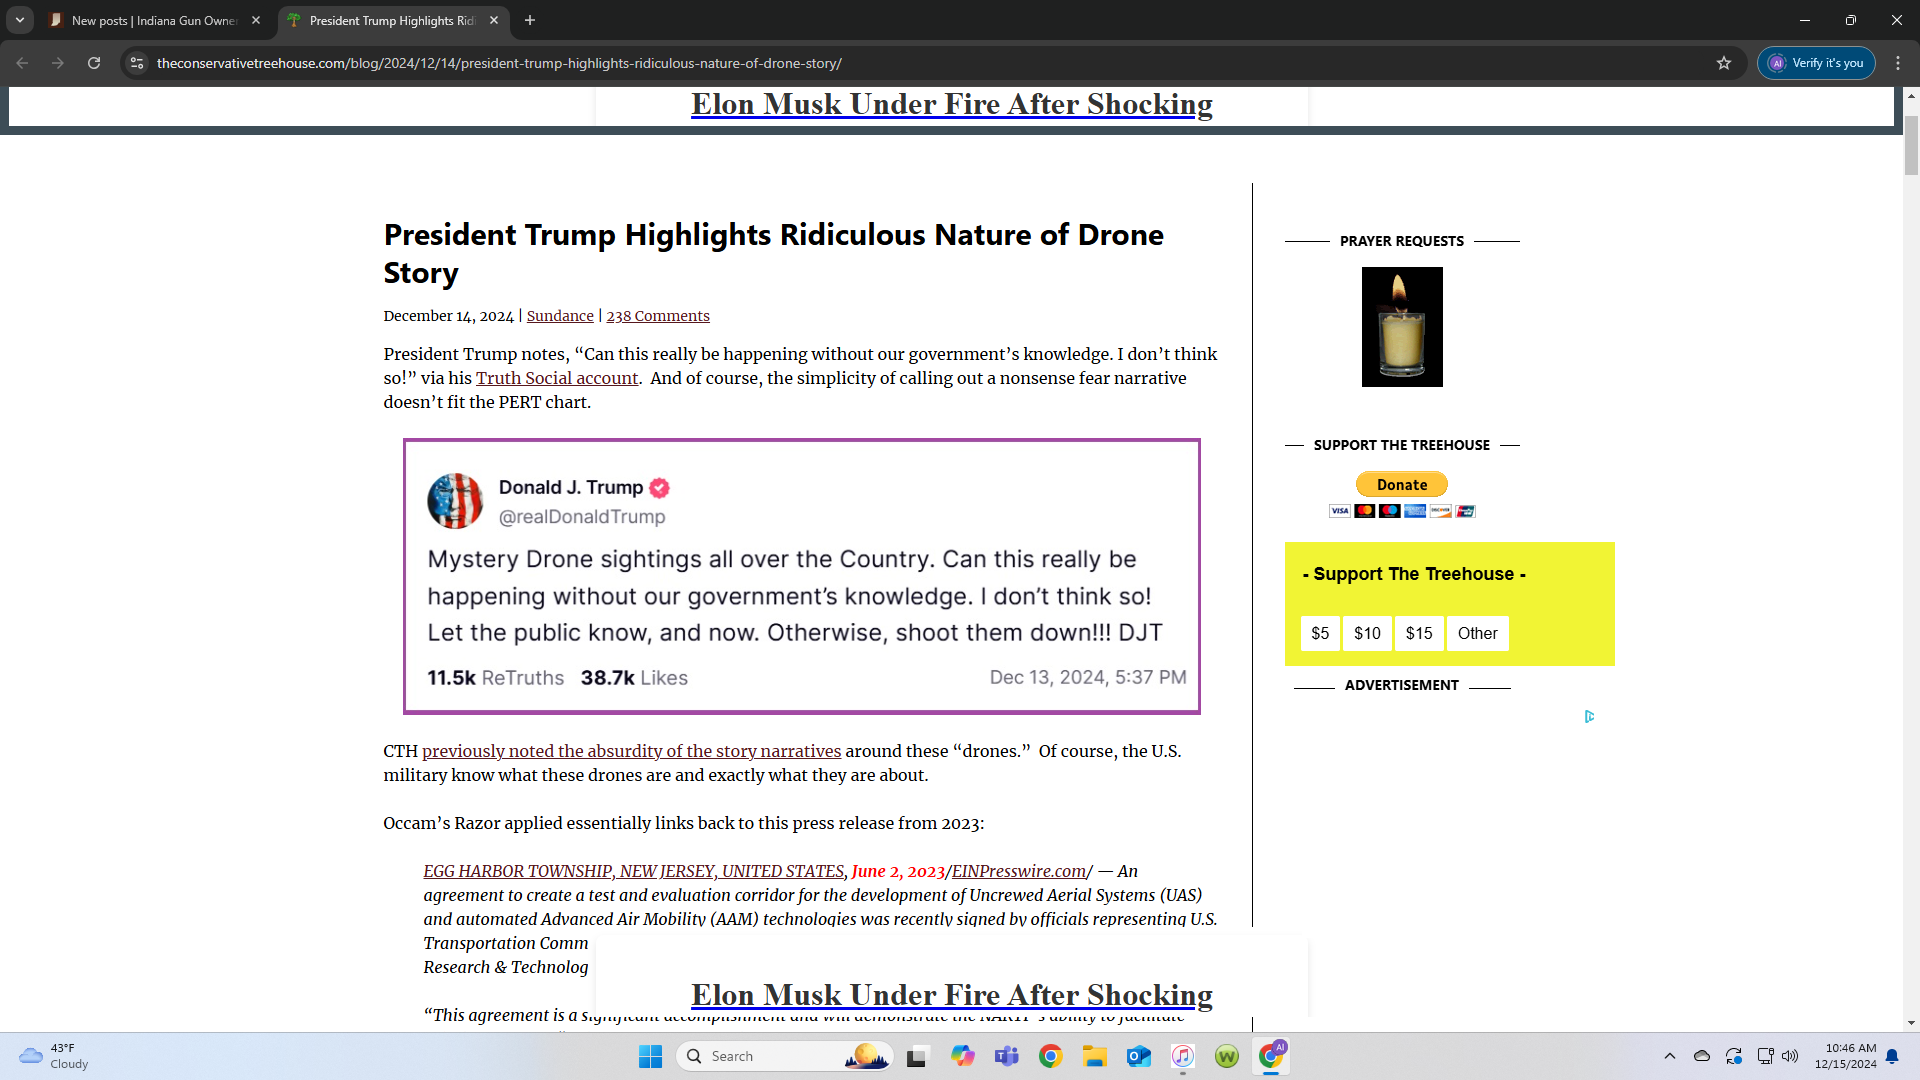
Task: Go back to the previous page
Action: 22,63
